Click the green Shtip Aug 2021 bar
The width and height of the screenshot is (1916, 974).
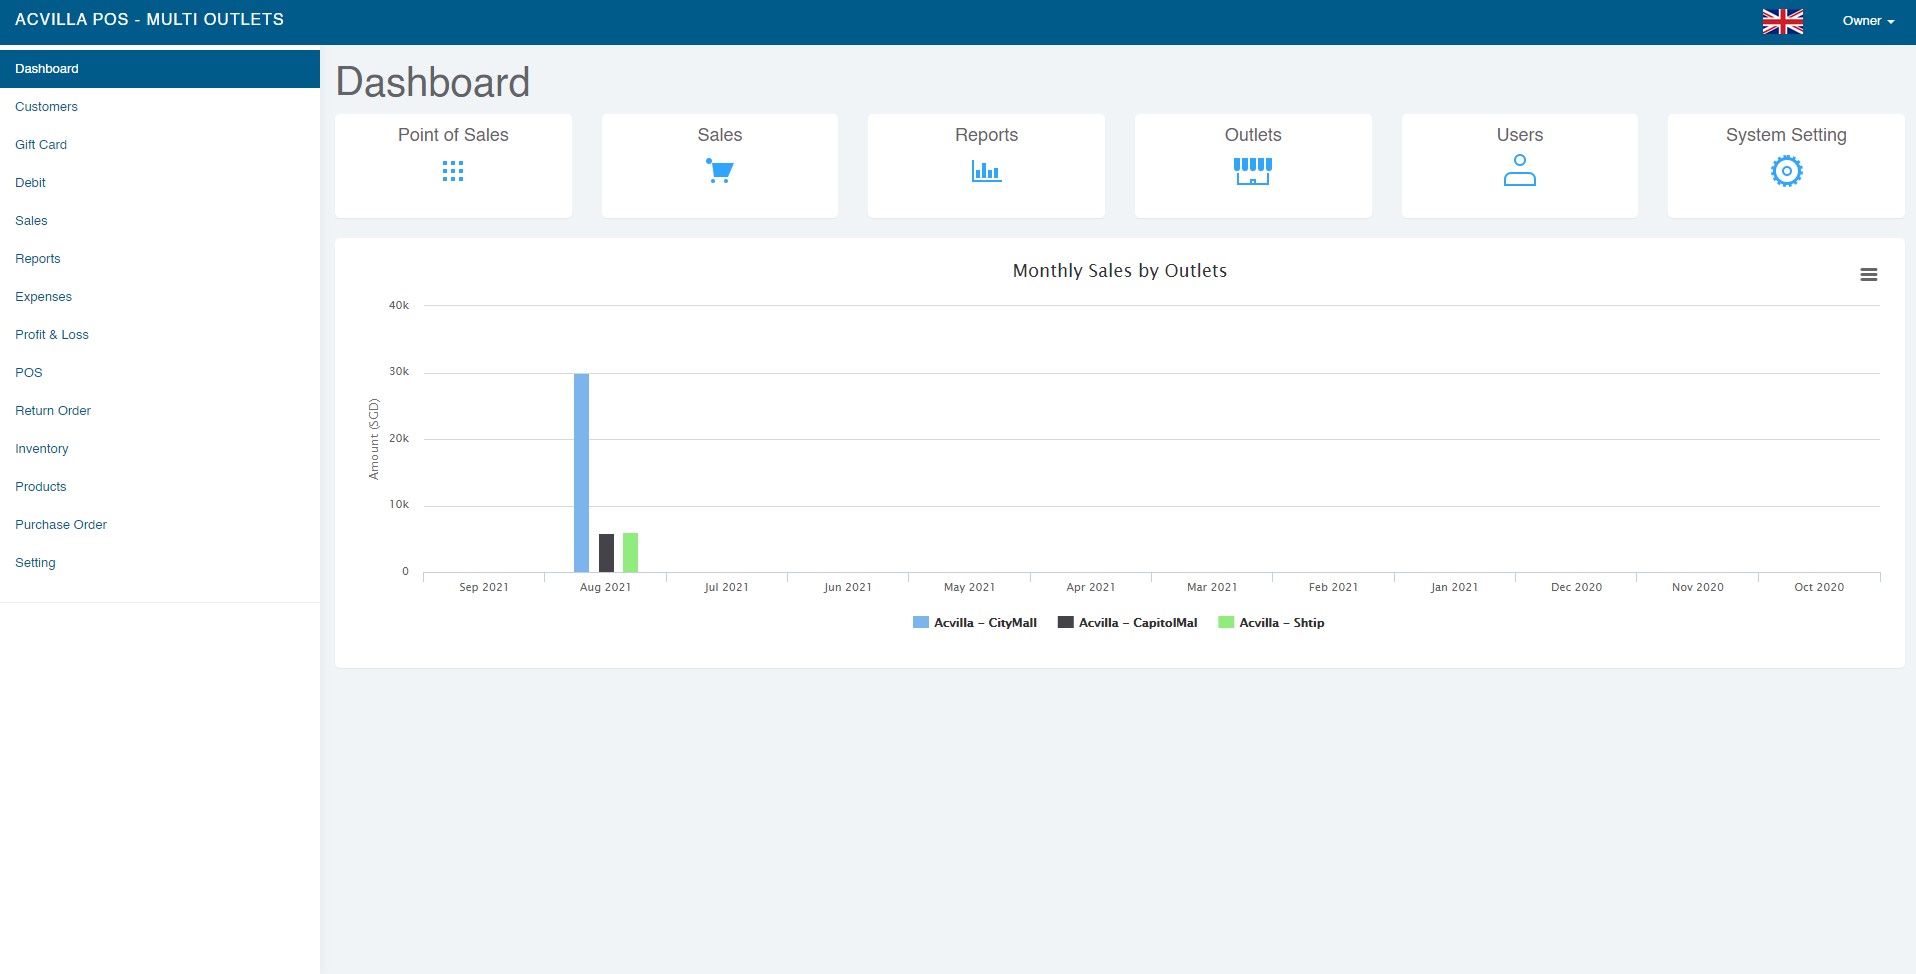point(630,552)
